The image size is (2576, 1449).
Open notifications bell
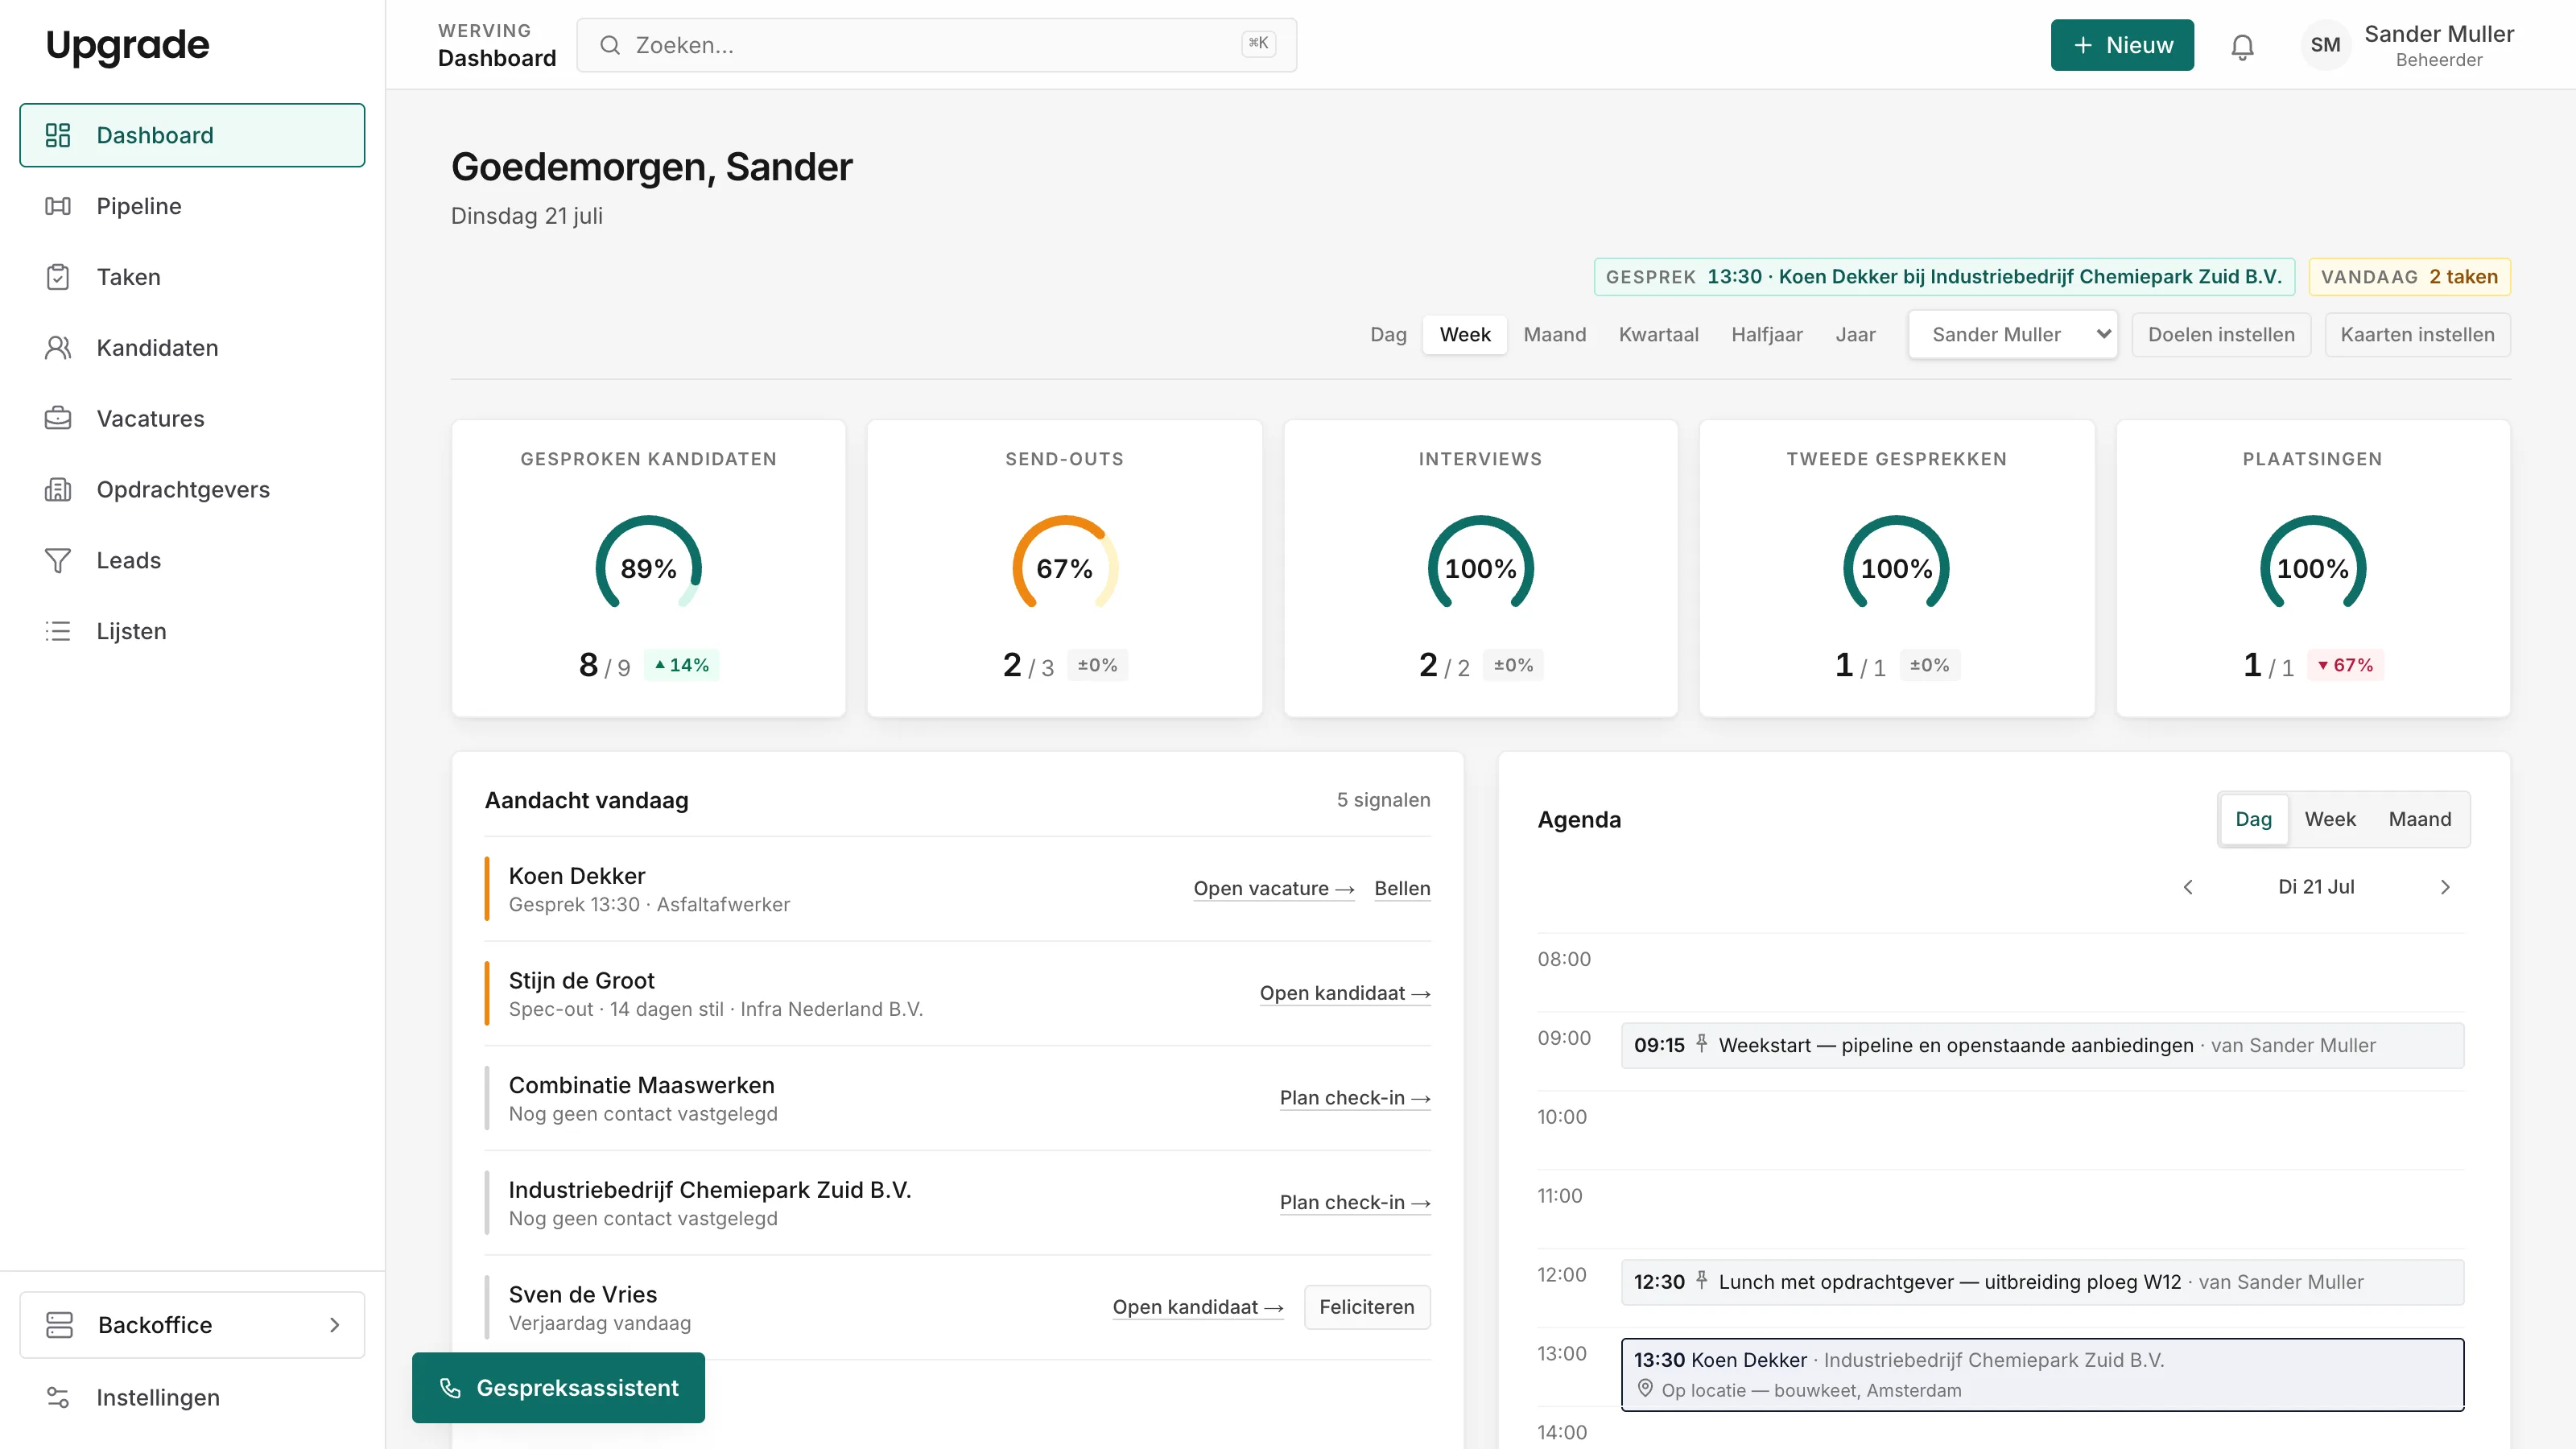pyautogui.click(x=2242, y=46)
